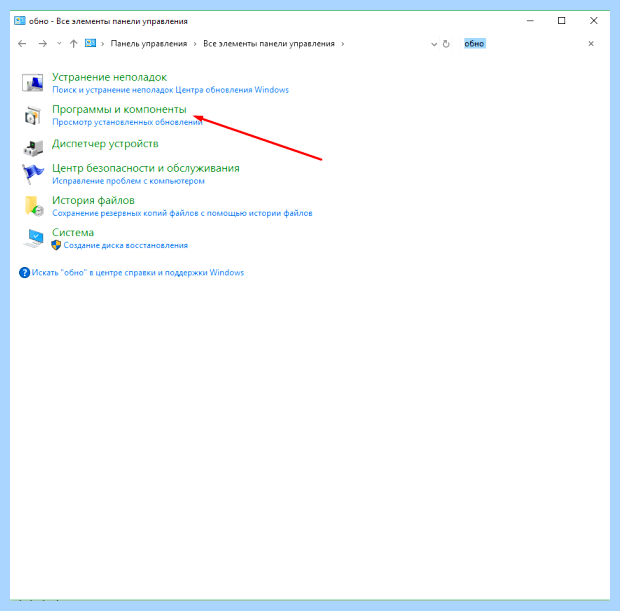Click the Programs and Components box icon
This screenshot has width=620, height=611.
click(x=32, y=115)
